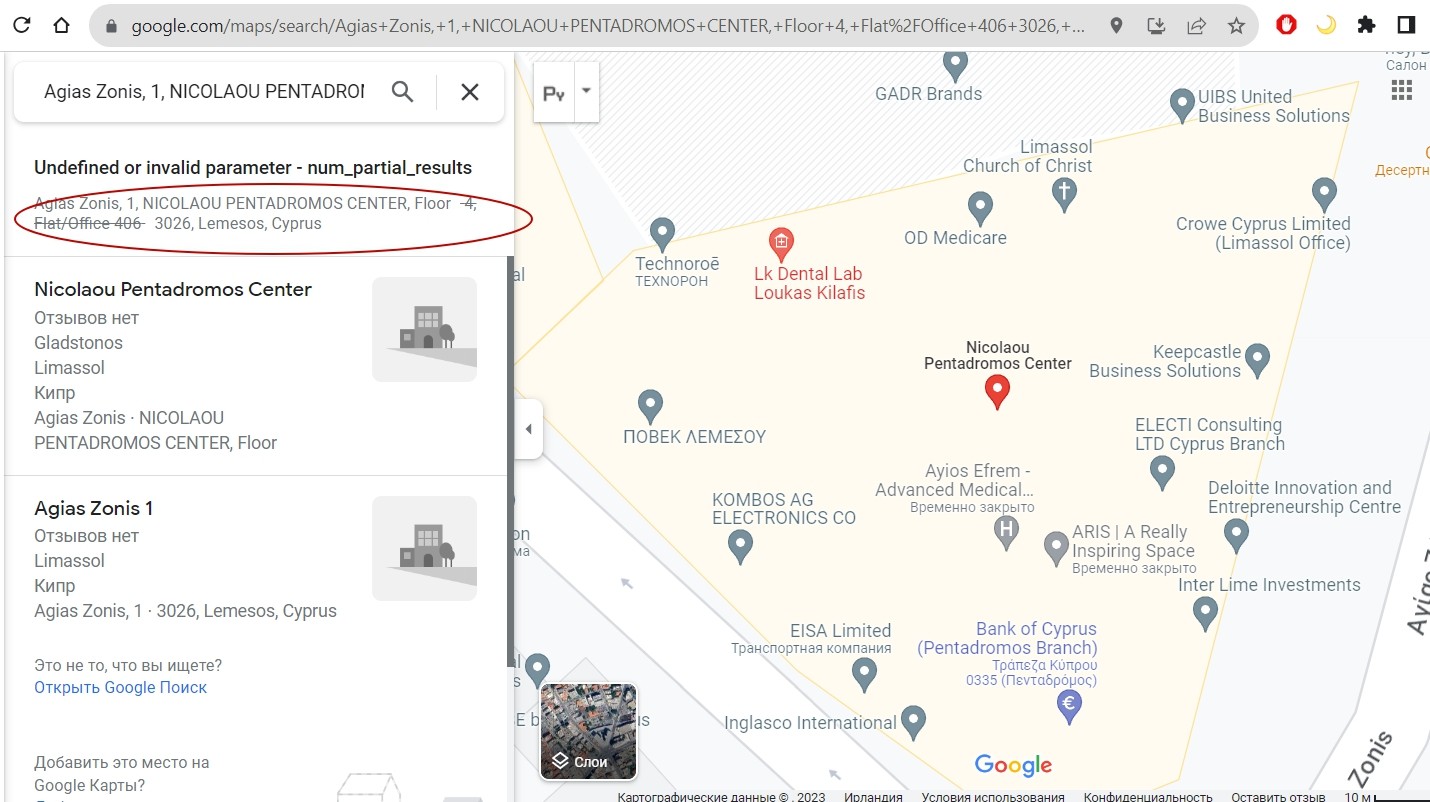Click the browser address bar URL
Viewport: 1430px width, 802px height.
(608, 26)
